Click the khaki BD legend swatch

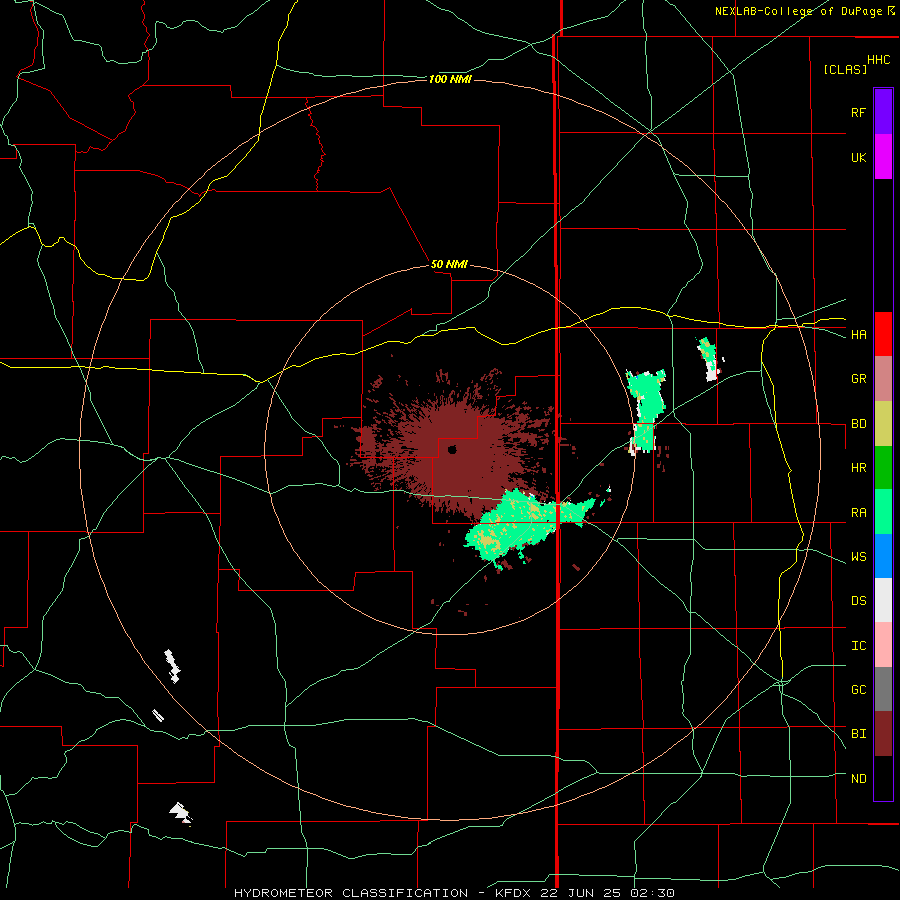pos(883,424)
